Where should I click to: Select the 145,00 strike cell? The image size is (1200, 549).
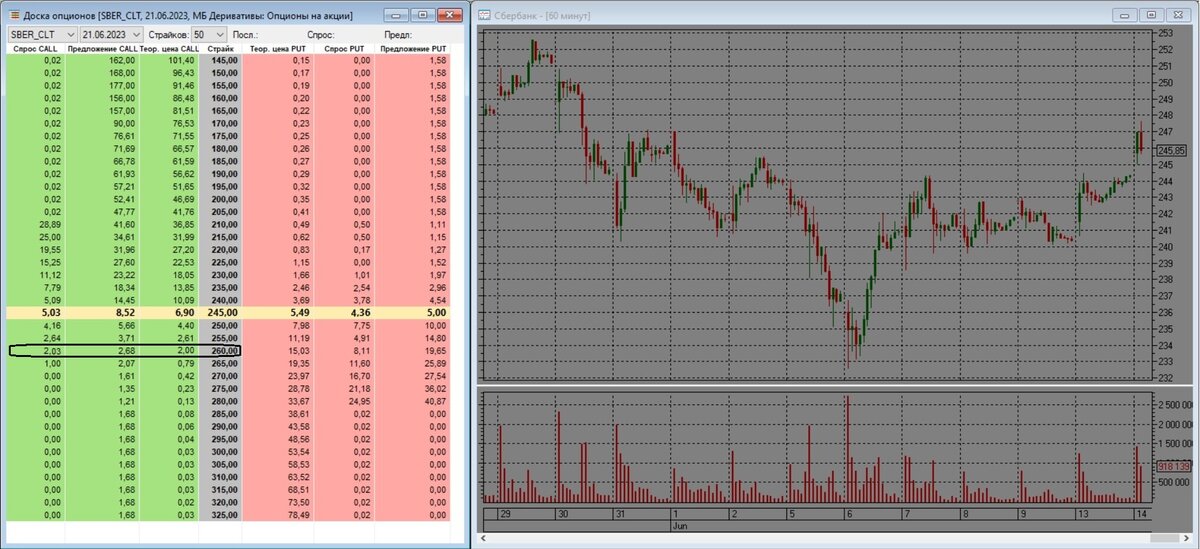222,60
